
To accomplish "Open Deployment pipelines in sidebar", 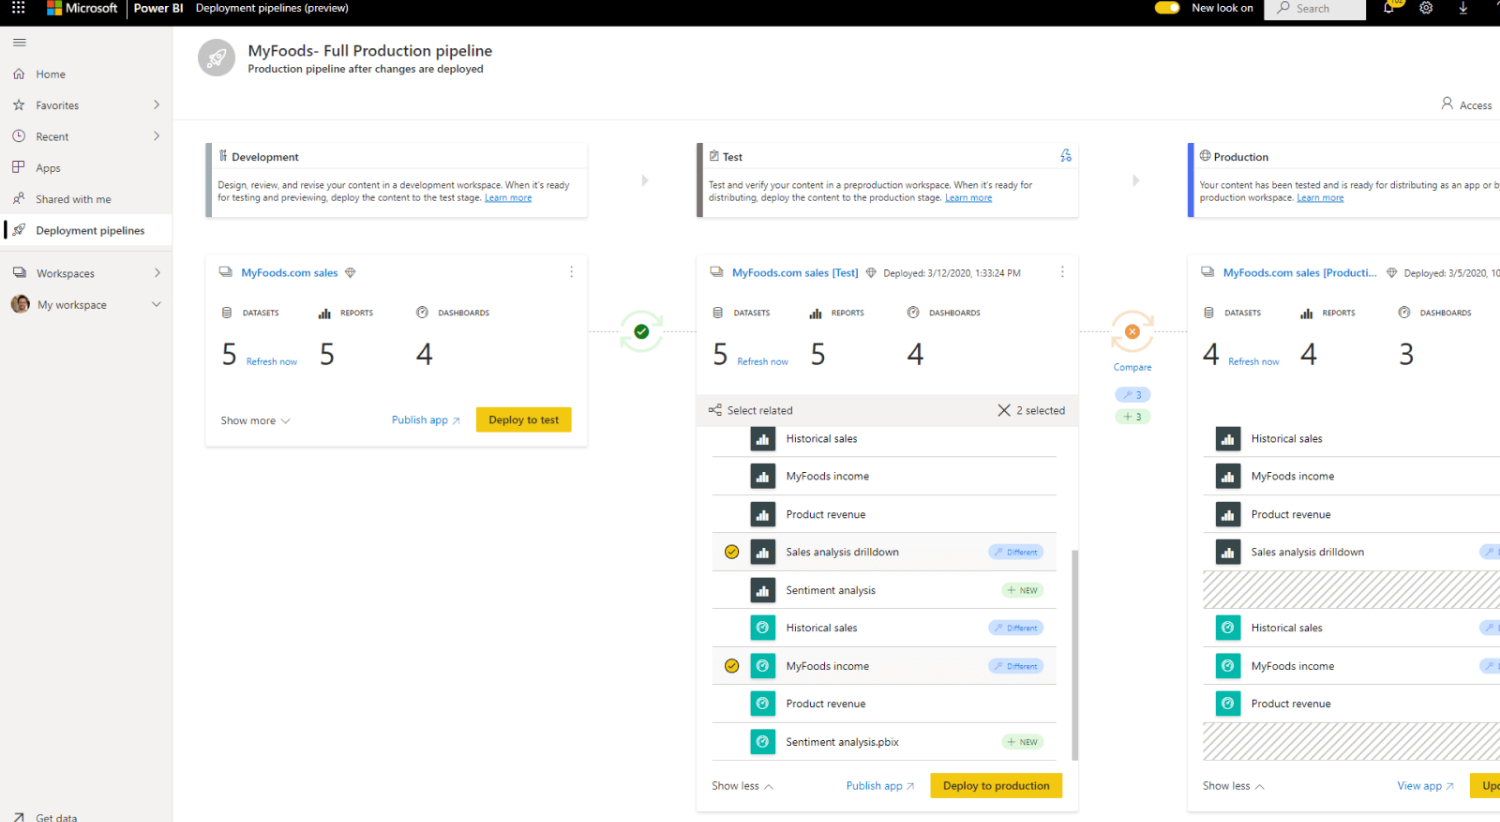I will point(89,231).
